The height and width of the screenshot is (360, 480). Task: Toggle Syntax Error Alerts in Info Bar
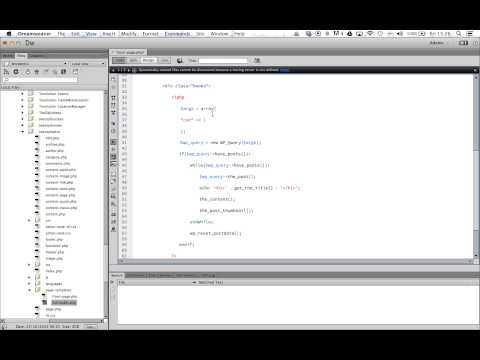click(114, 164)
